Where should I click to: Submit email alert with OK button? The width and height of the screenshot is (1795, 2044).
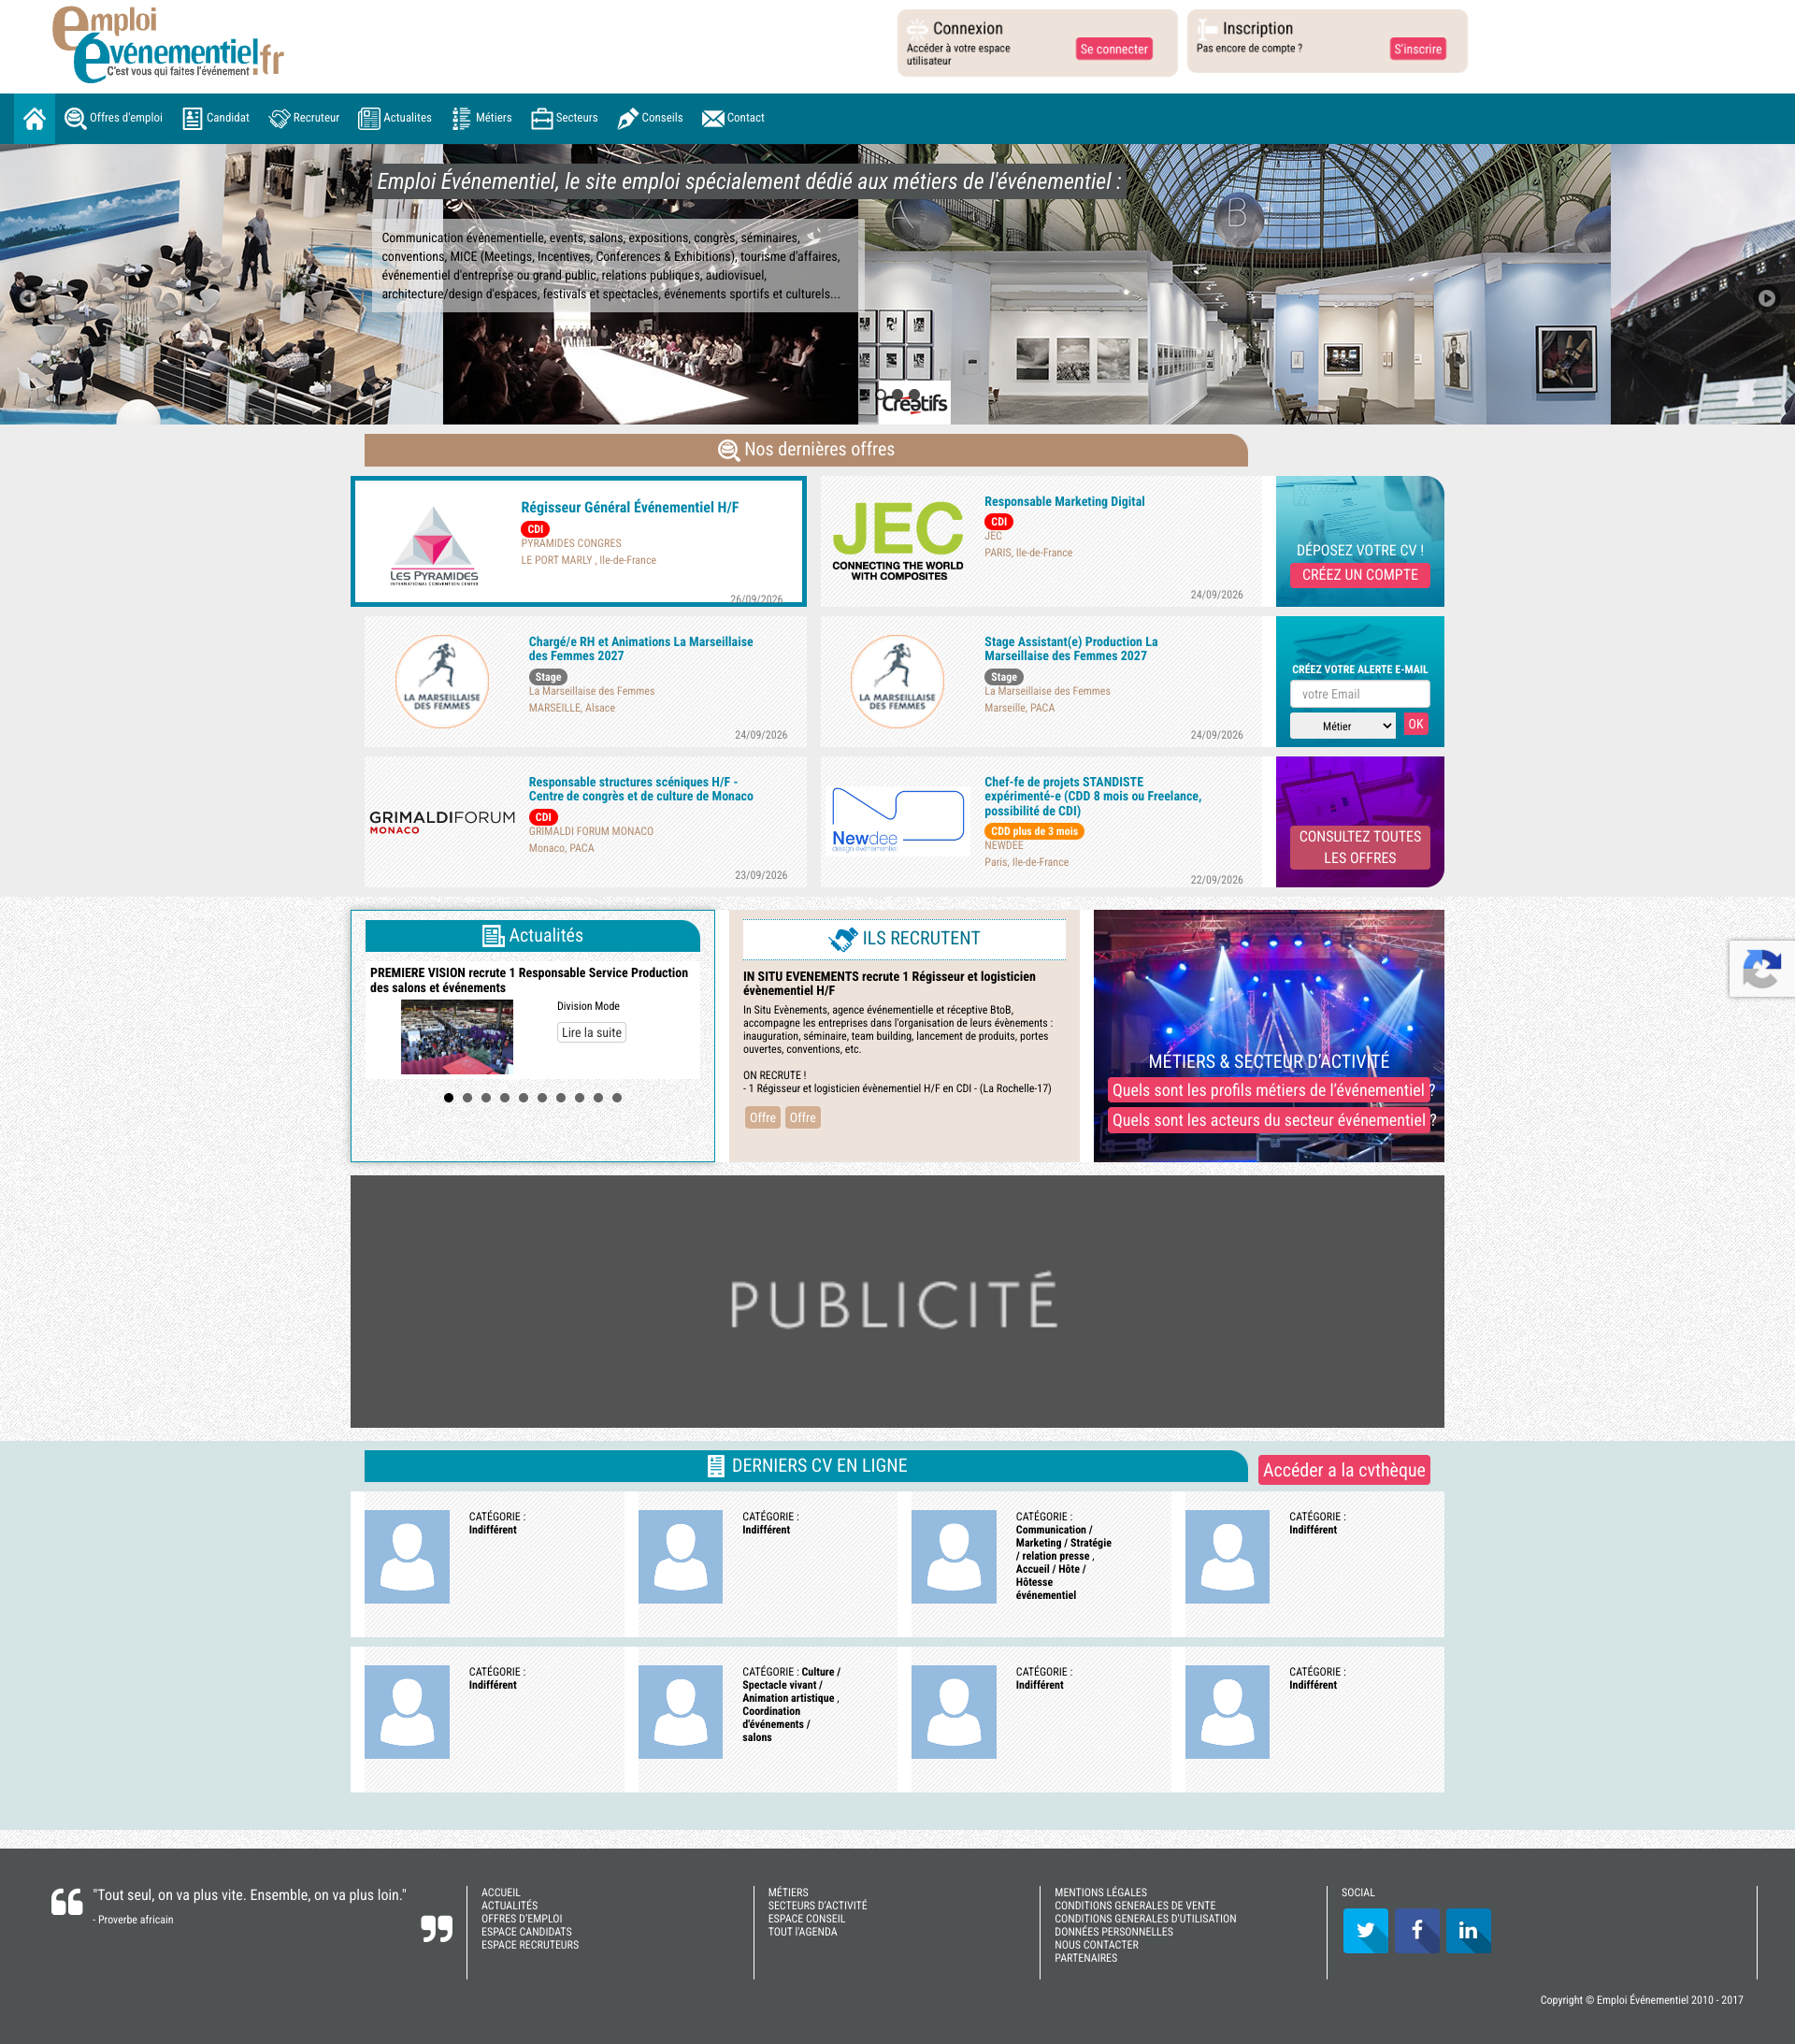(1416, 724)
